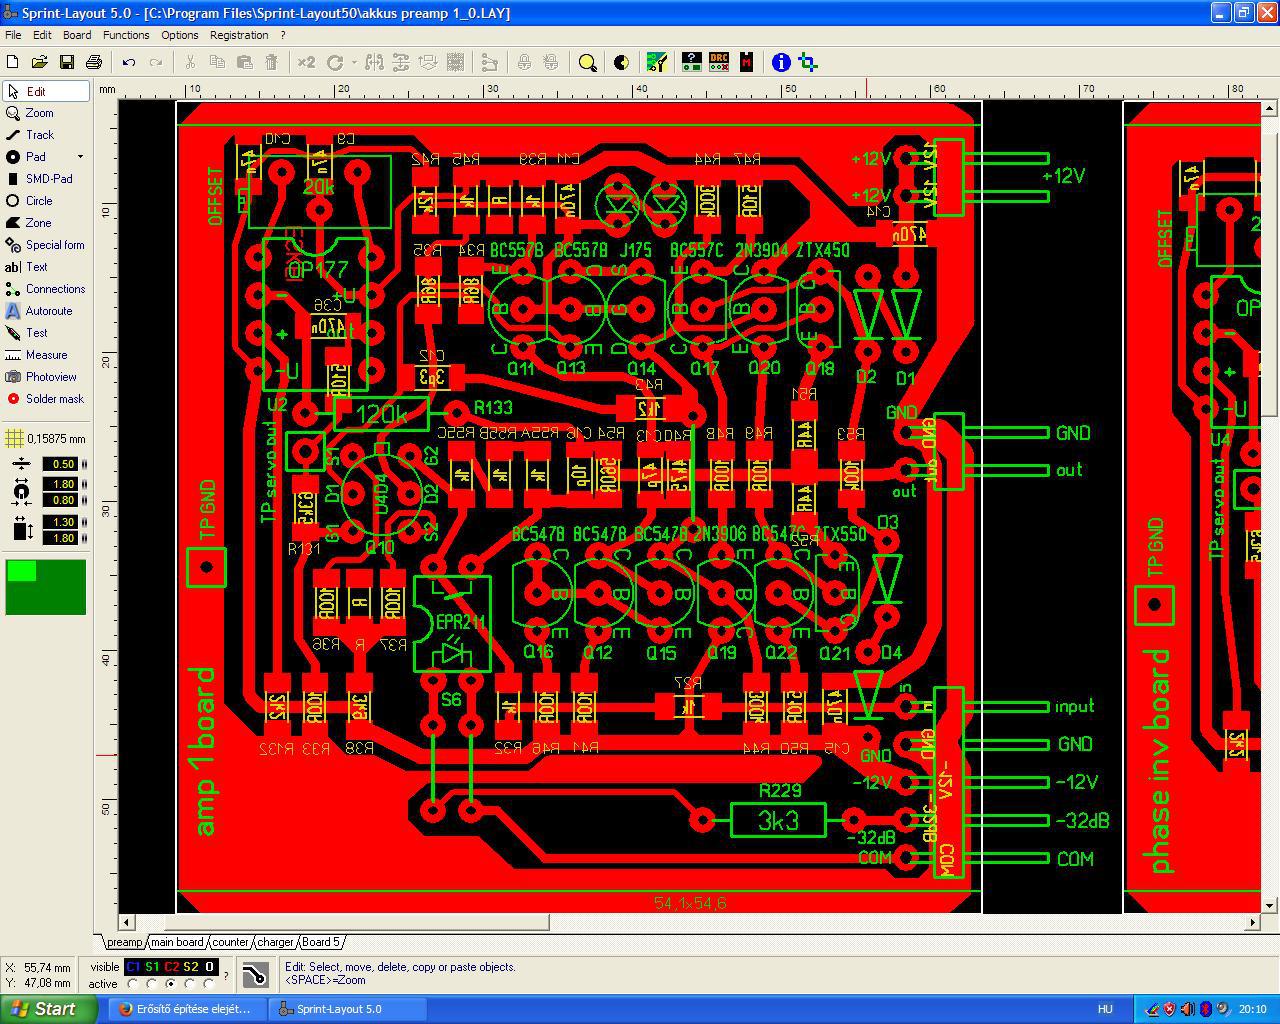This screenshot has height=1024, width=1280.
Task: Switch to the main board tab
Action: [x=177, y=942]
